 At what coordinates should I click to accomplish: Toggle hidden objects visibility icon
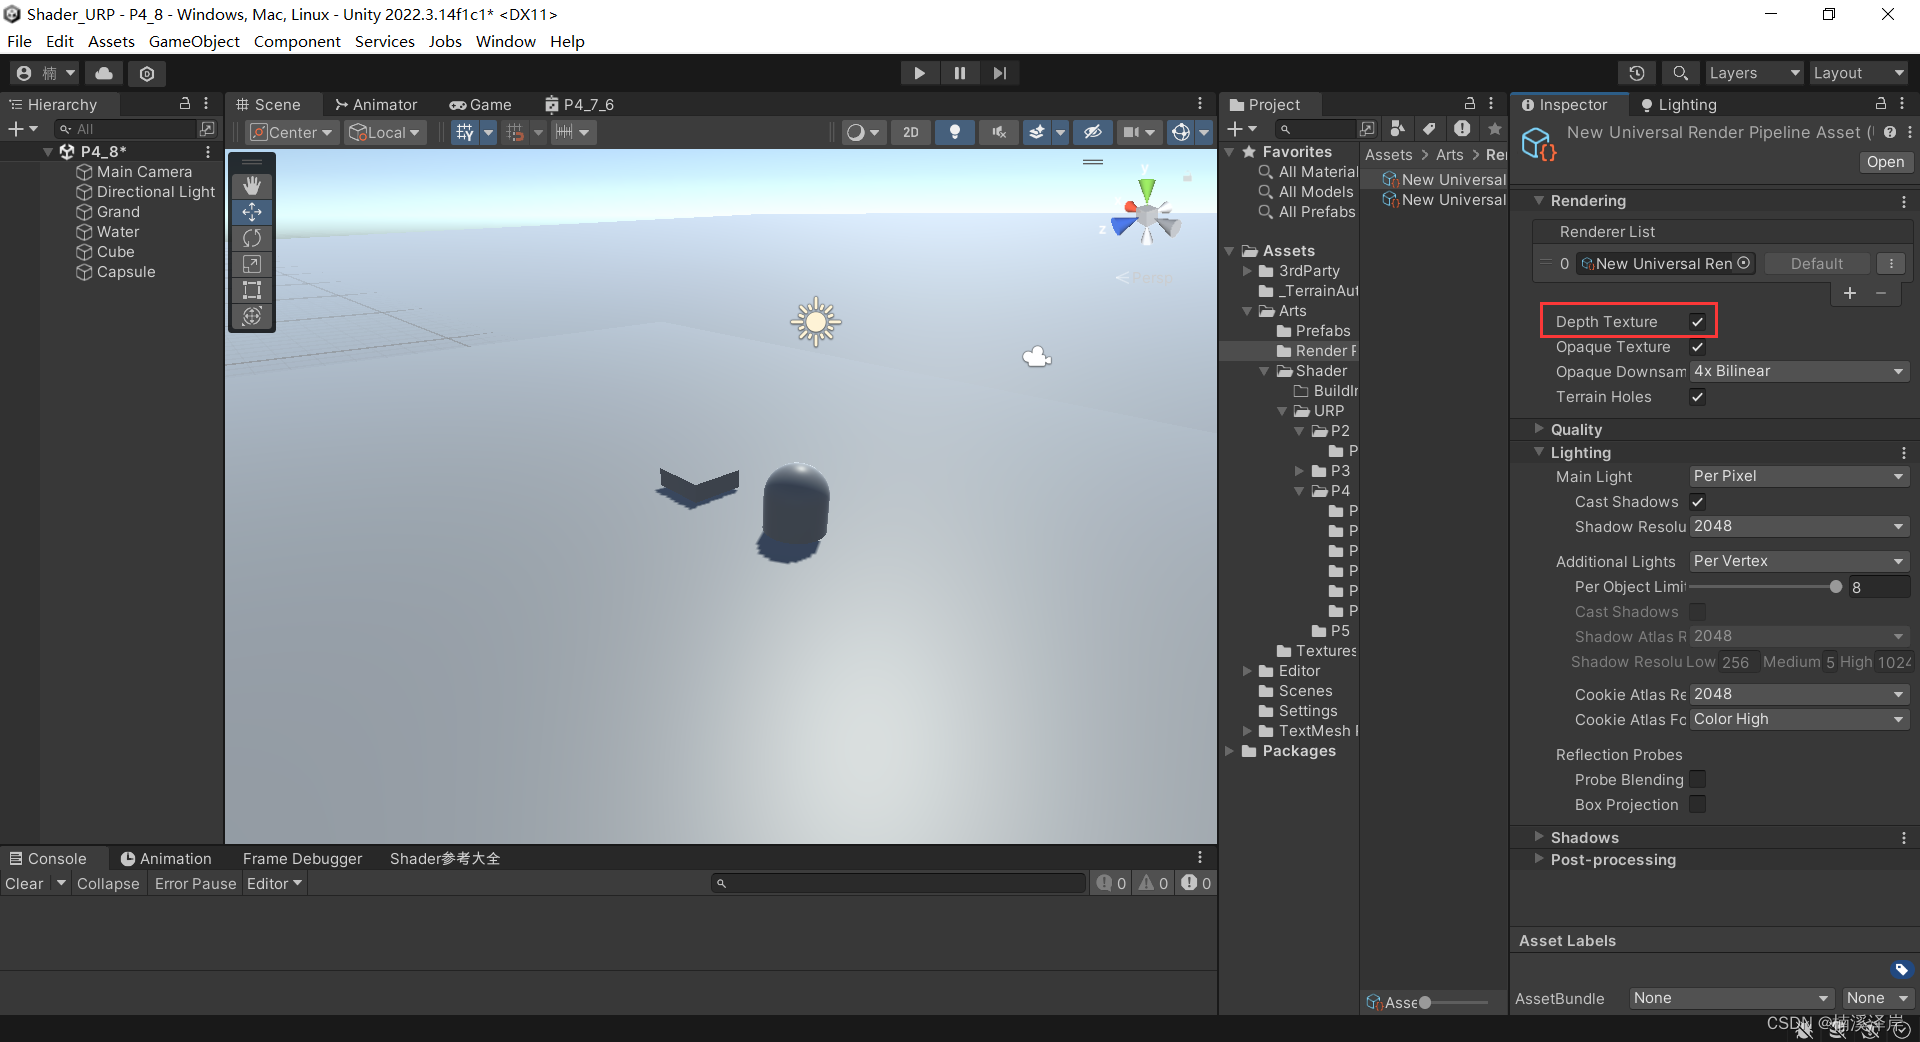(x=1092, y=132)
